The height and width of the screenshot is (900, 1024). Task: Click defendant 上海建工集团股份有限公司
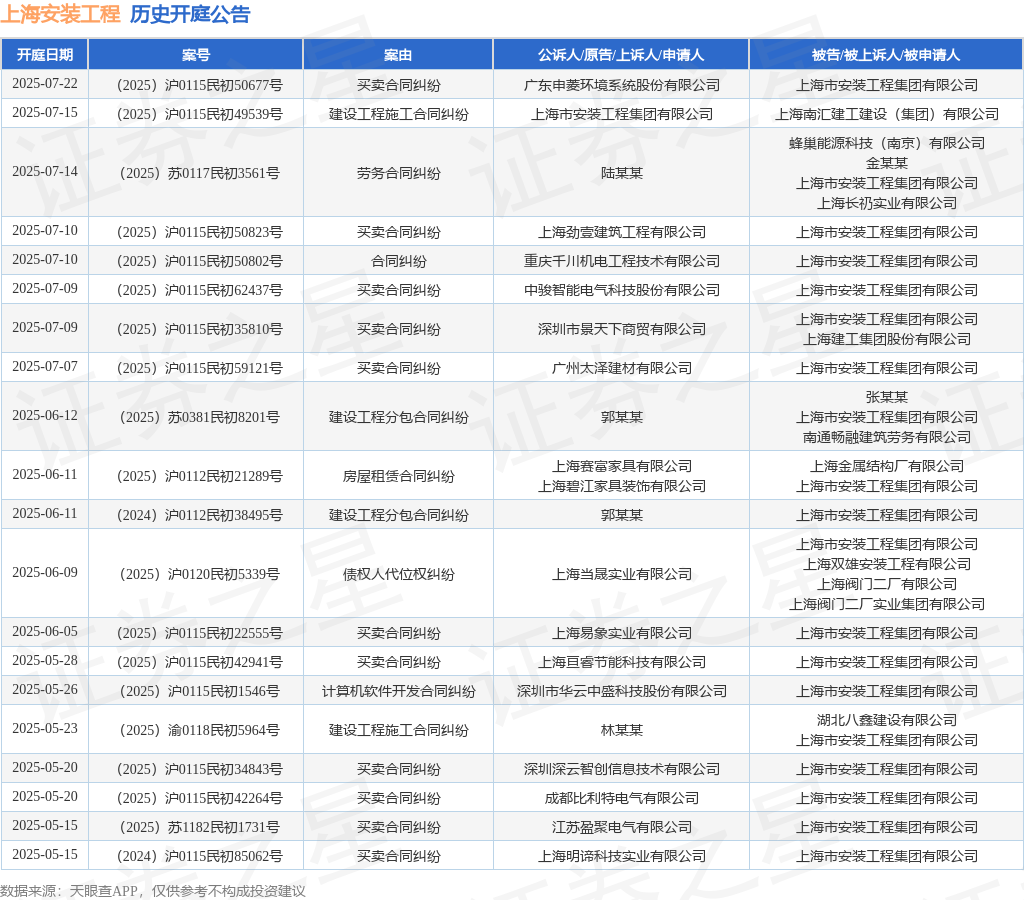tap(887, 339)
